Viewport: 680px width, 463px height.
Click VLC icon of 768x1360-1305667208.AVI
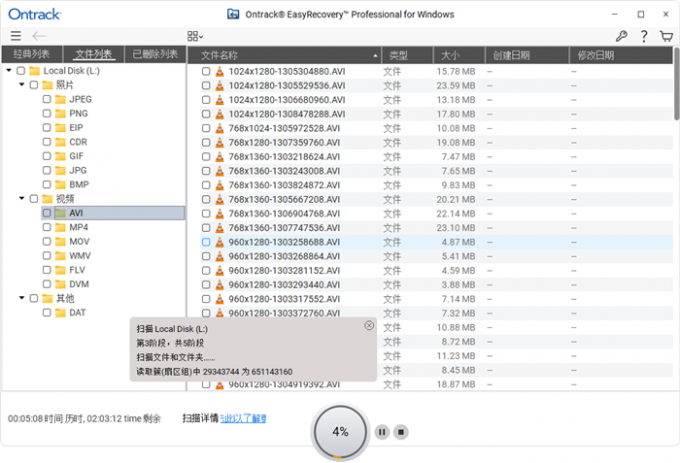pos(220,199)
